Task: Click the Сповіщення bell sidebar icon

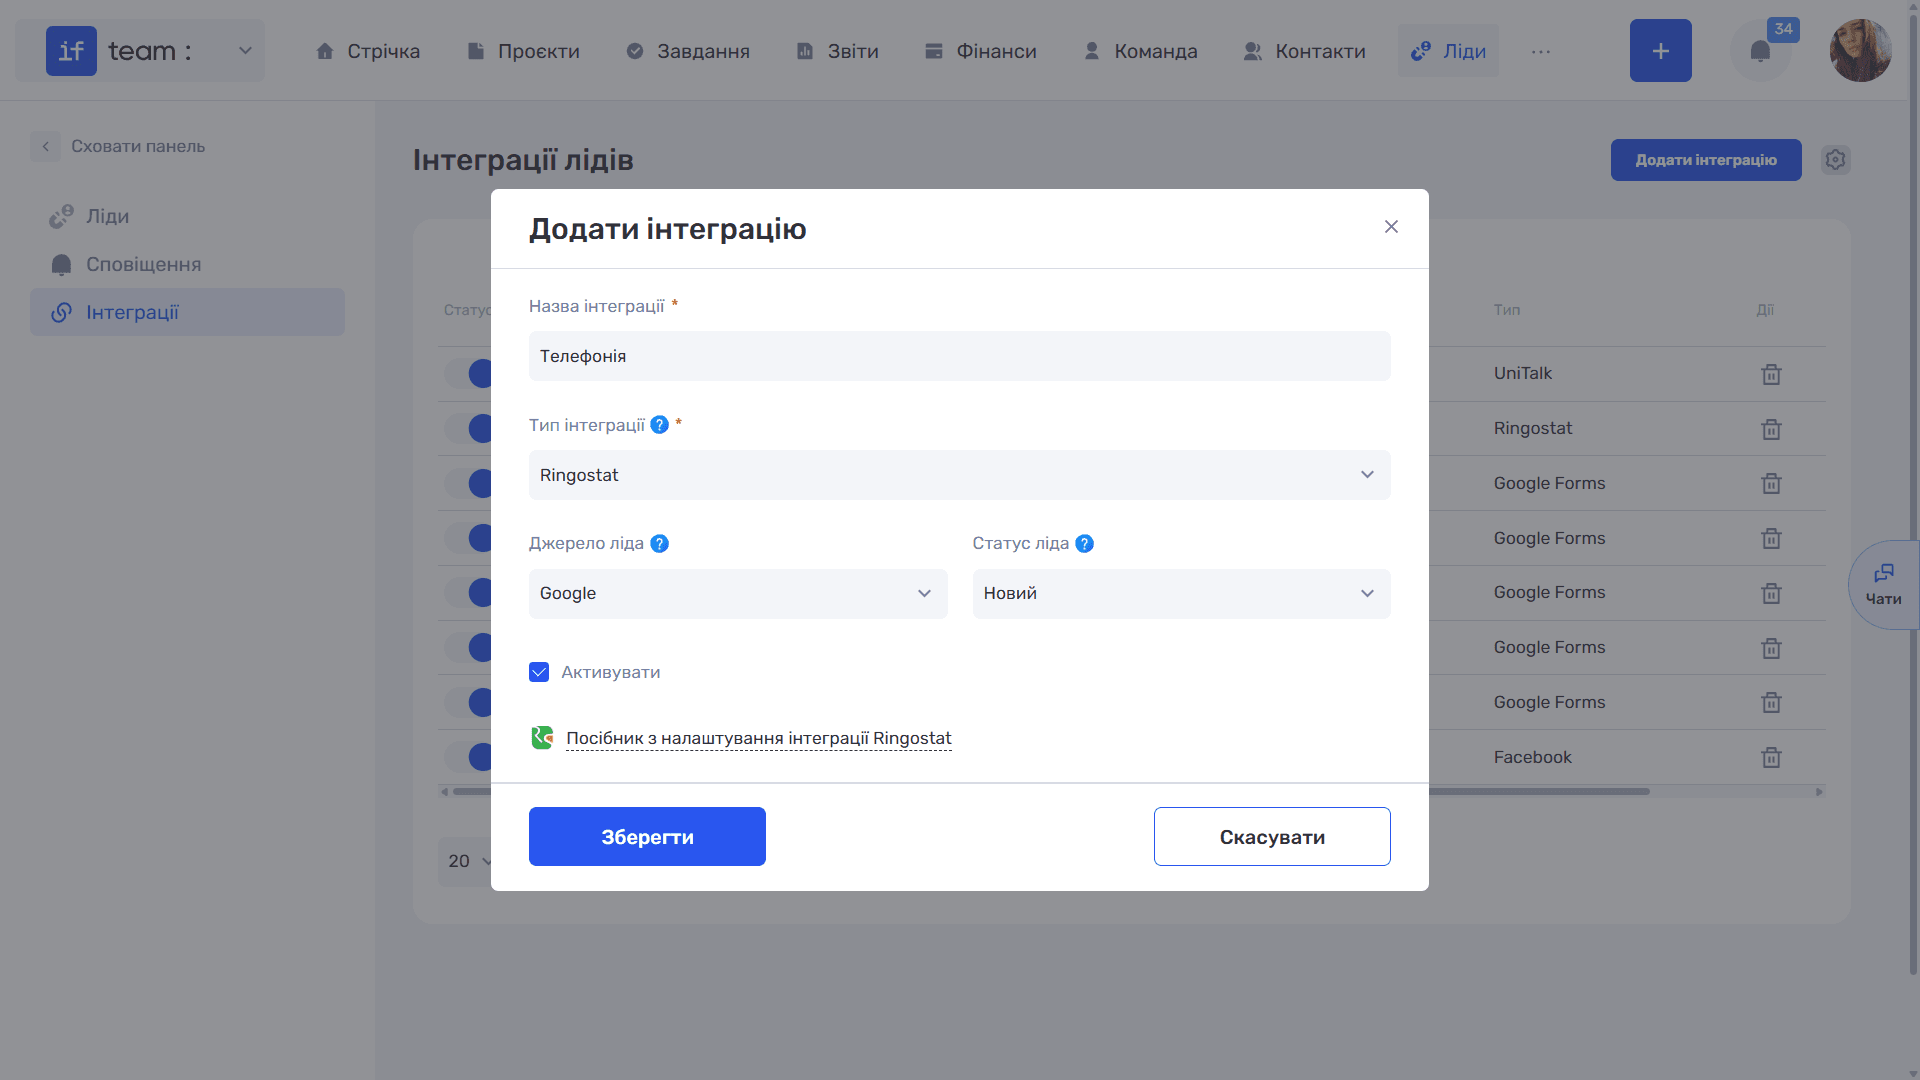Action: pyautogui.click(x=61, y=264)
